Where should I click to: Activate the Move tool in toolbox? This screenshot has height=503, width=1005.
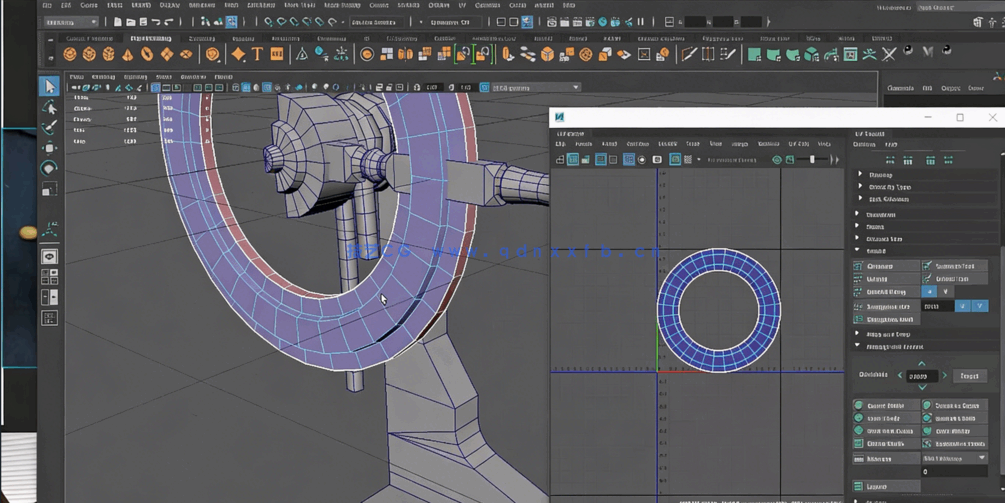coord(49,148)
